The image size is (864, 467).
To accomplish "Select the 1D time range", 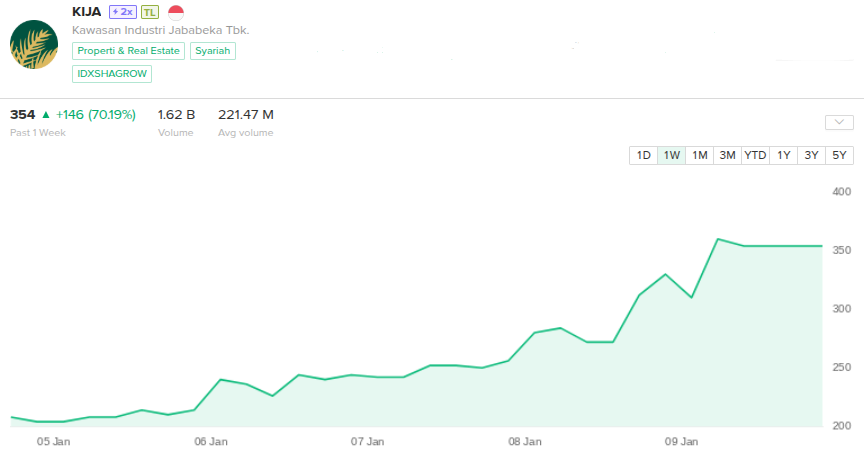I will pos(644,155).
